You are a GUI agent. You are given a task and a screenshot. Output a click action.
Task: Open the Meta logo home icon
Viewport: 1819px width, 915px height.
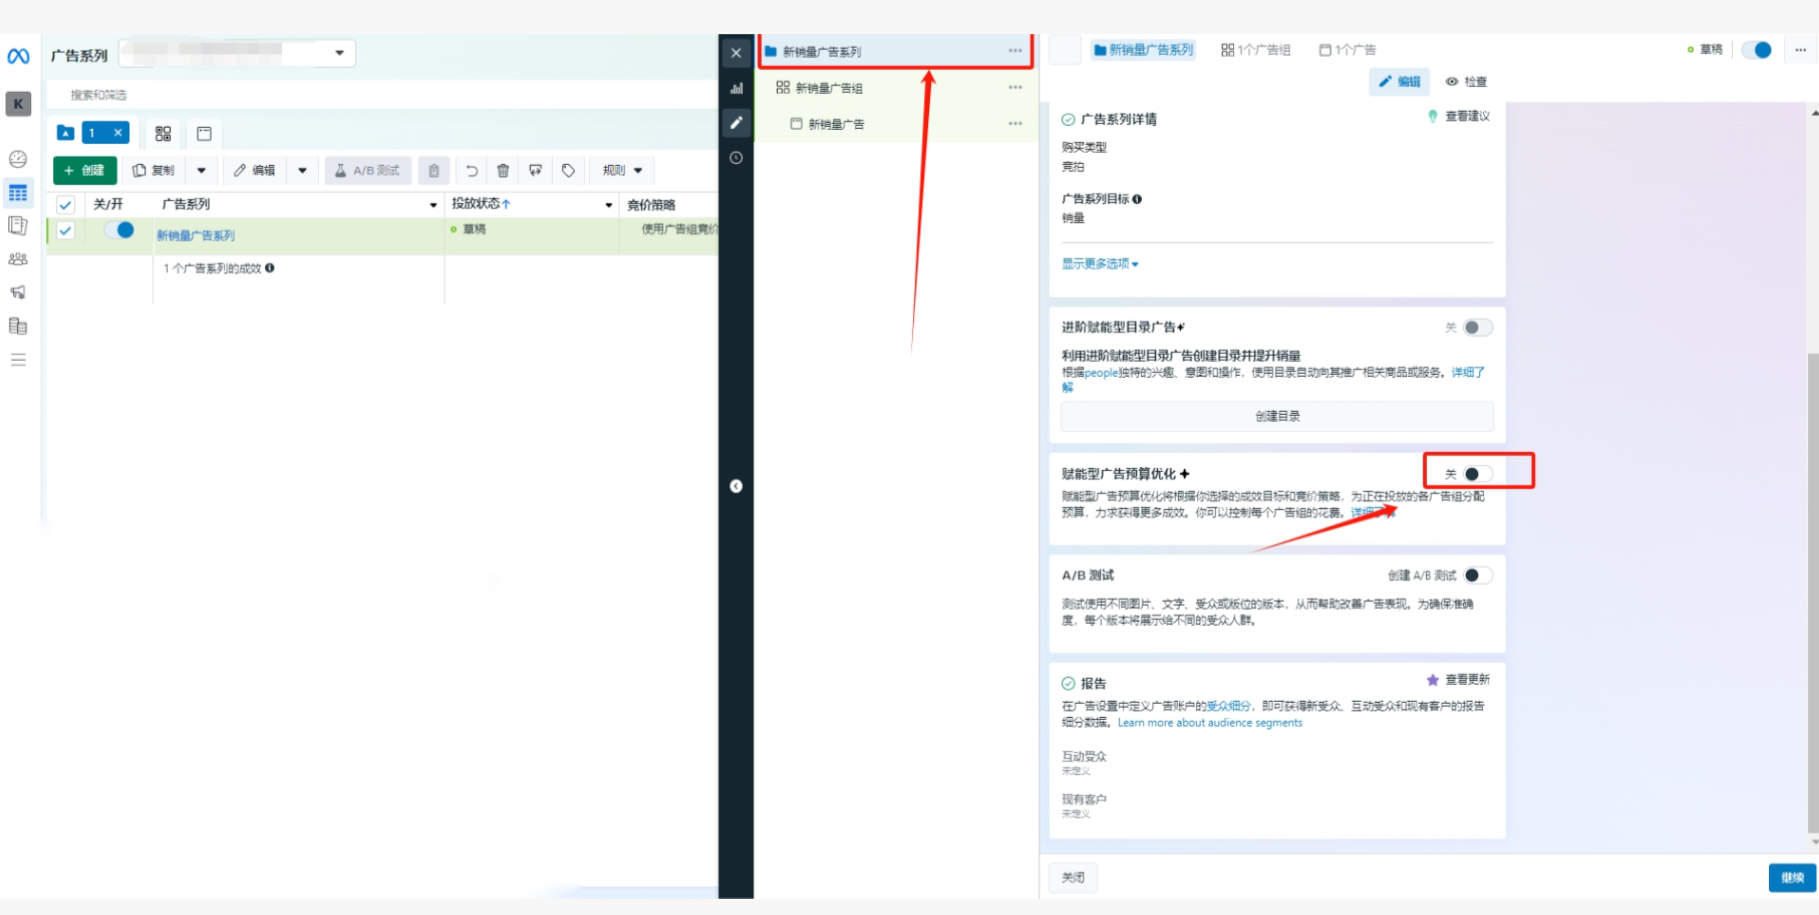(18, 56)
